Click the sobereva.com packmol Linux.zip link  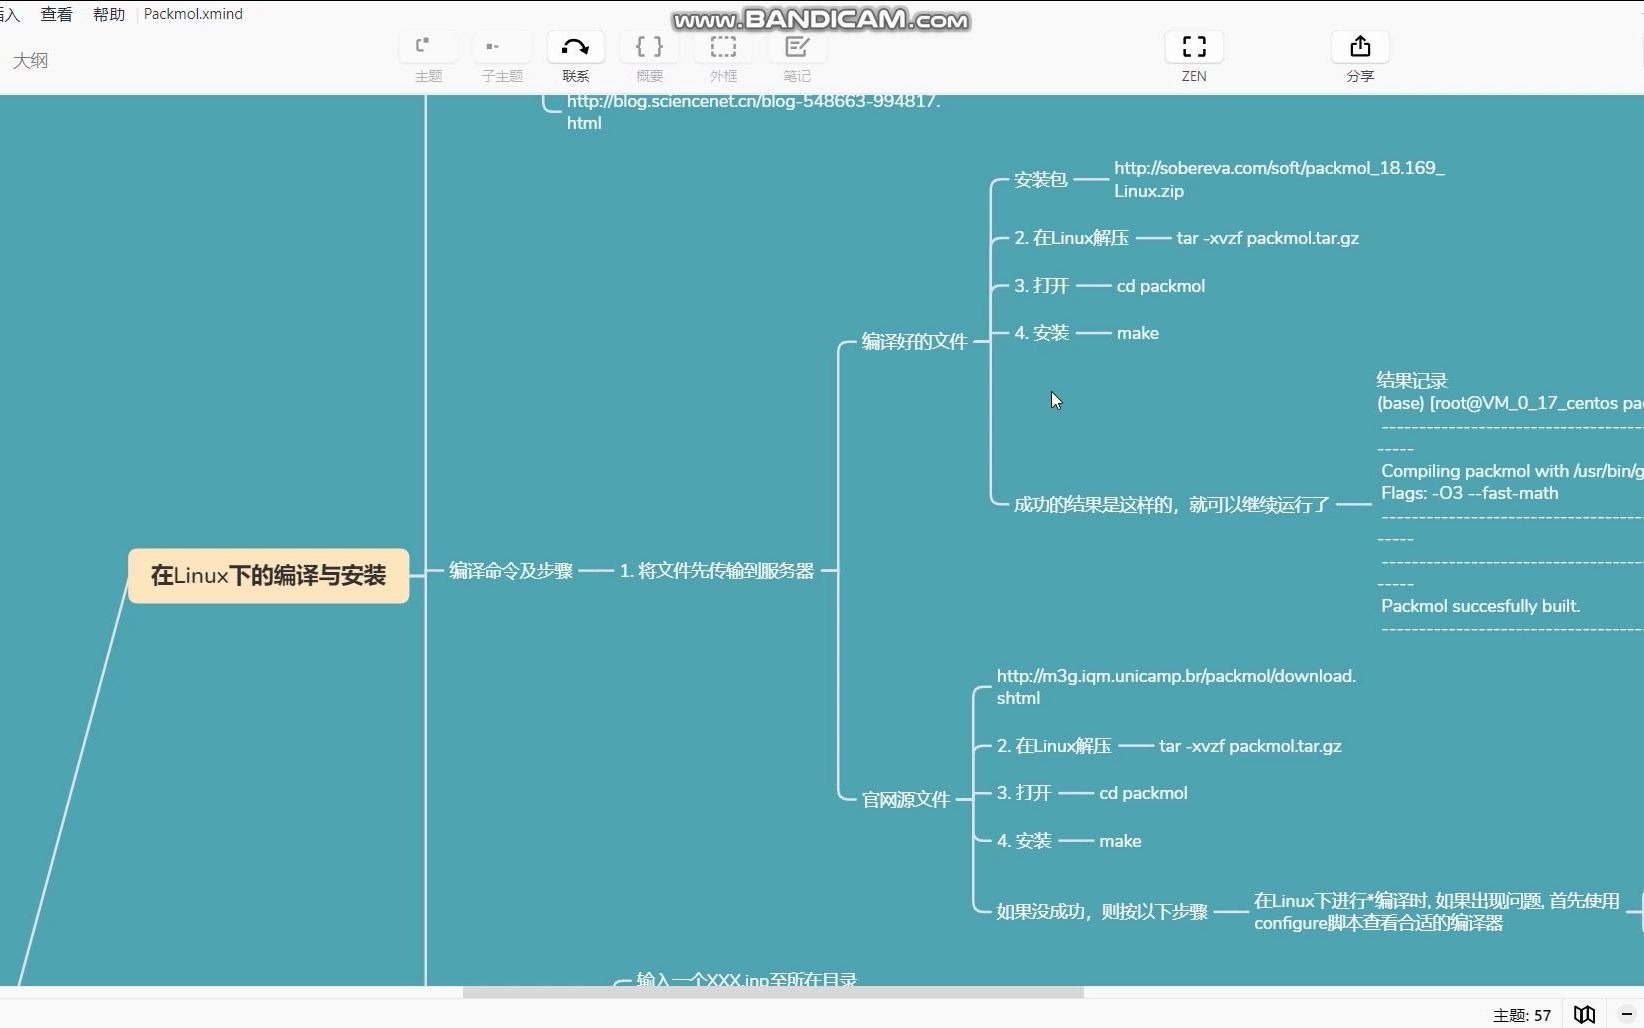coord(1279,179)
